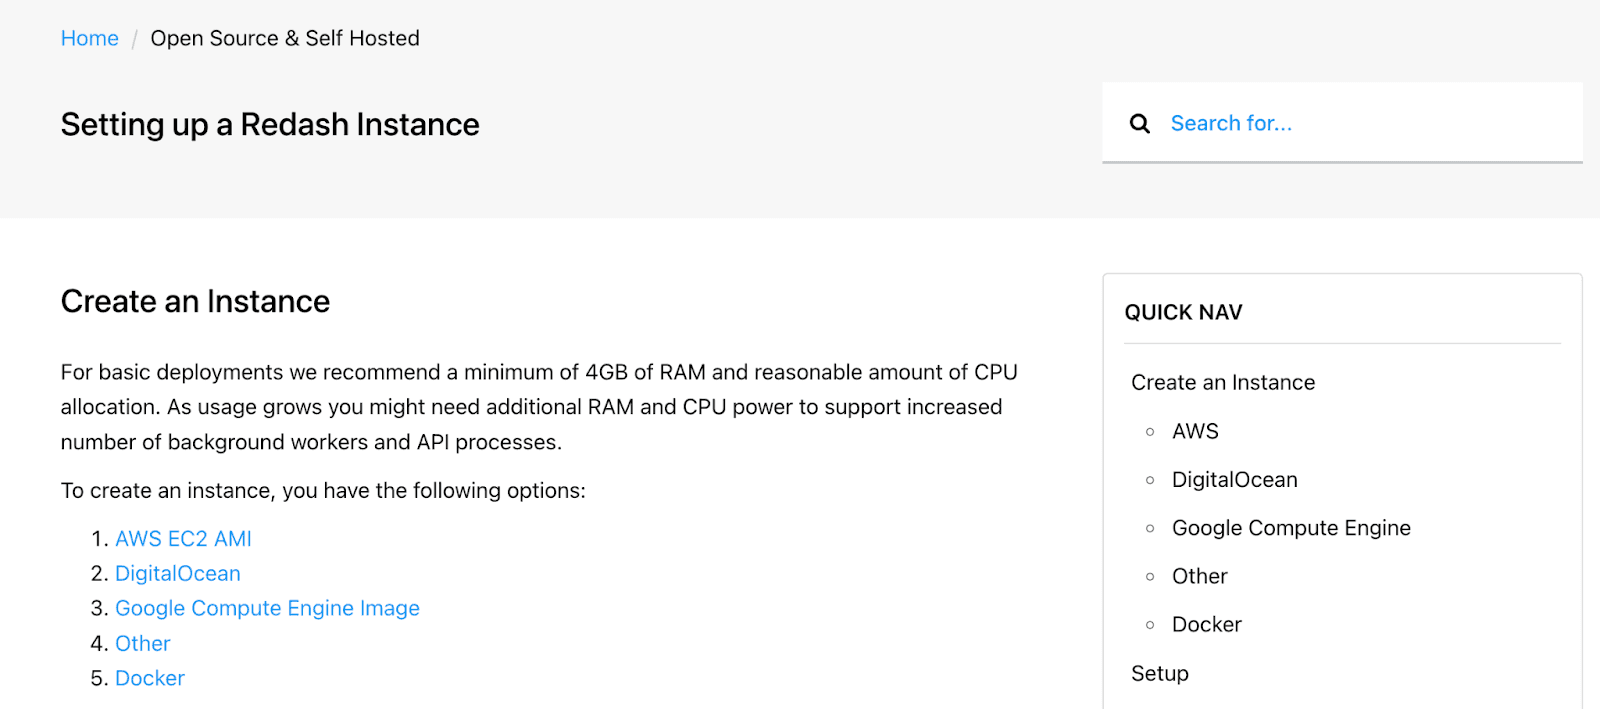Click the breadcrumb slash separator
Screen dimensions: 1600x709
pyautogui.click(x=134, y=39)
